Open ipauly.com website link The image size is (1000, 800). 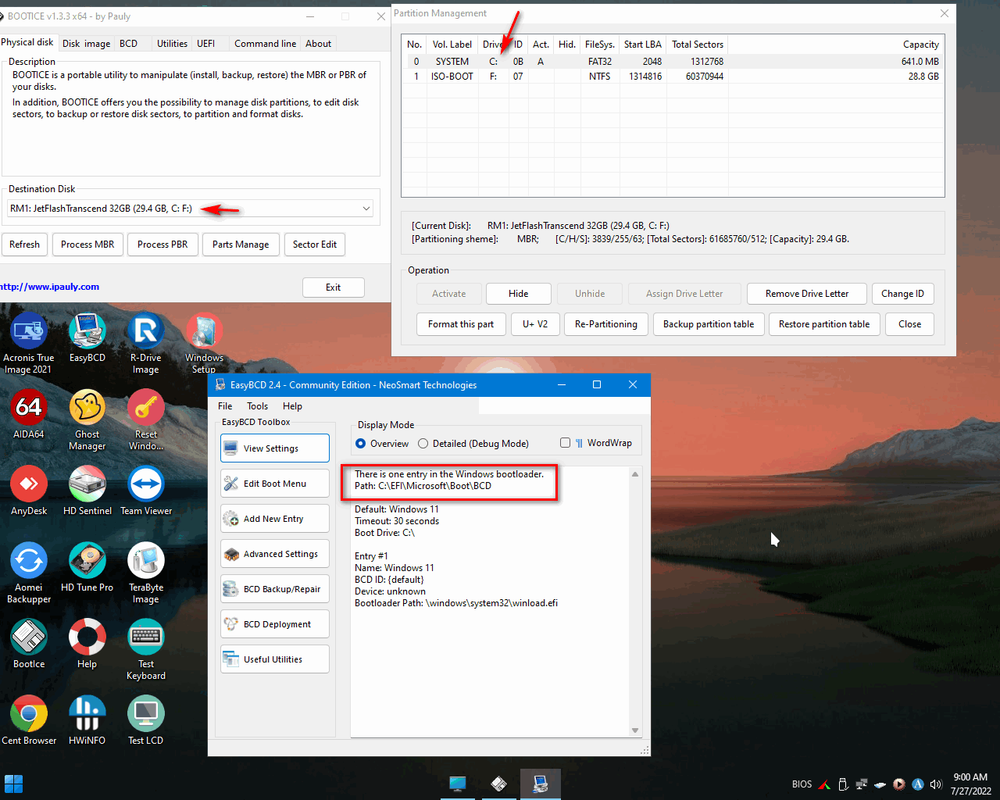click(49, 286)
